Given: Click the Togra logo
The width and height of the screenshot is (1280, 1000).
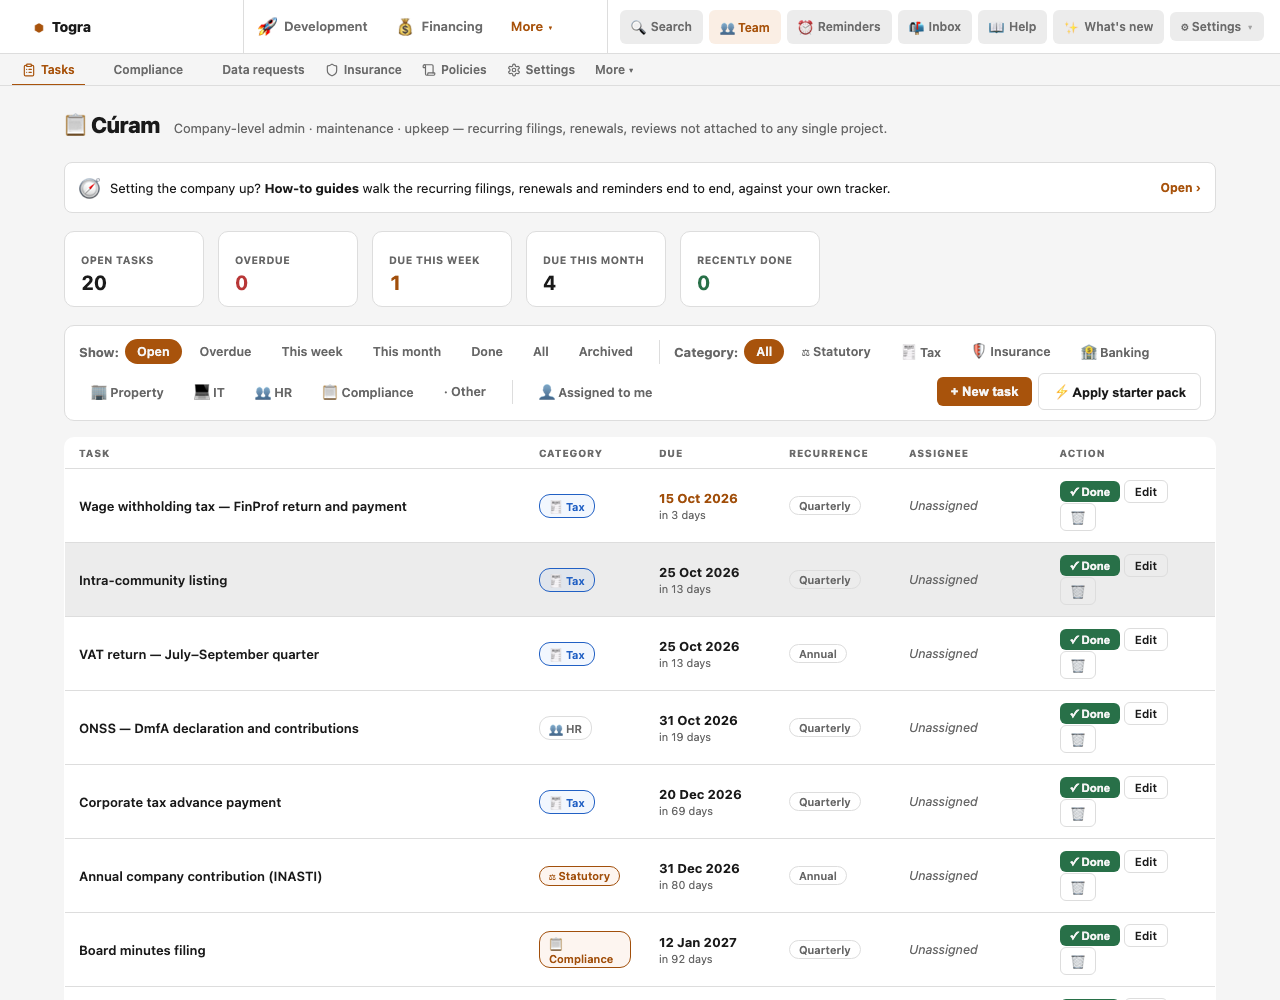Looking at the screenshot, I should (62, 27).
